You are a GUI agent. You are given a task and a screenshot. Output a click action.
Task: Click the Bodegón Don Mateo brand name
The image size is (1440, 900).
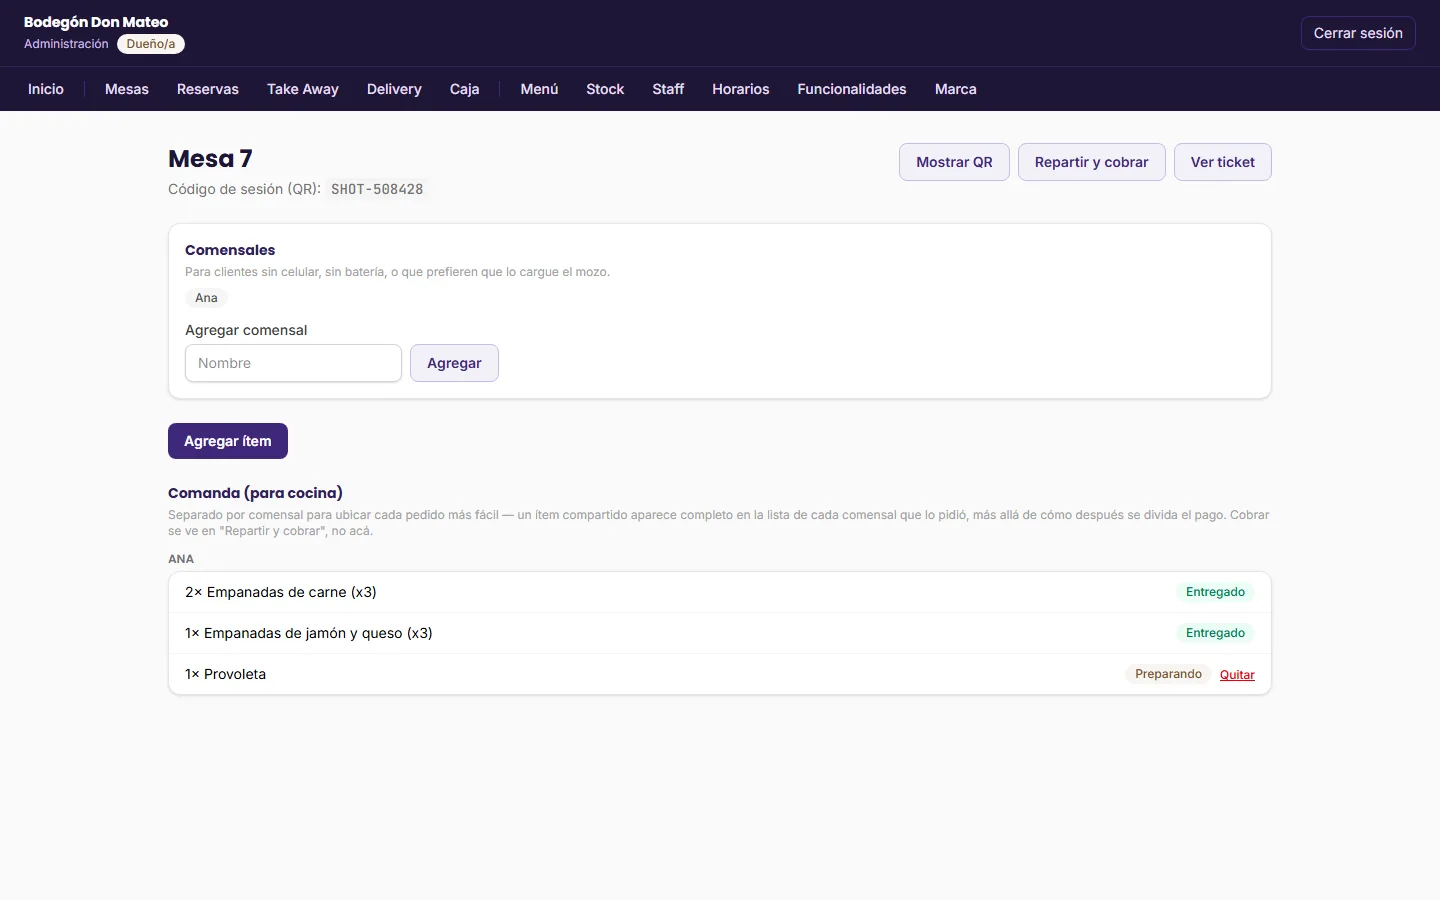[x=96, y=22]
